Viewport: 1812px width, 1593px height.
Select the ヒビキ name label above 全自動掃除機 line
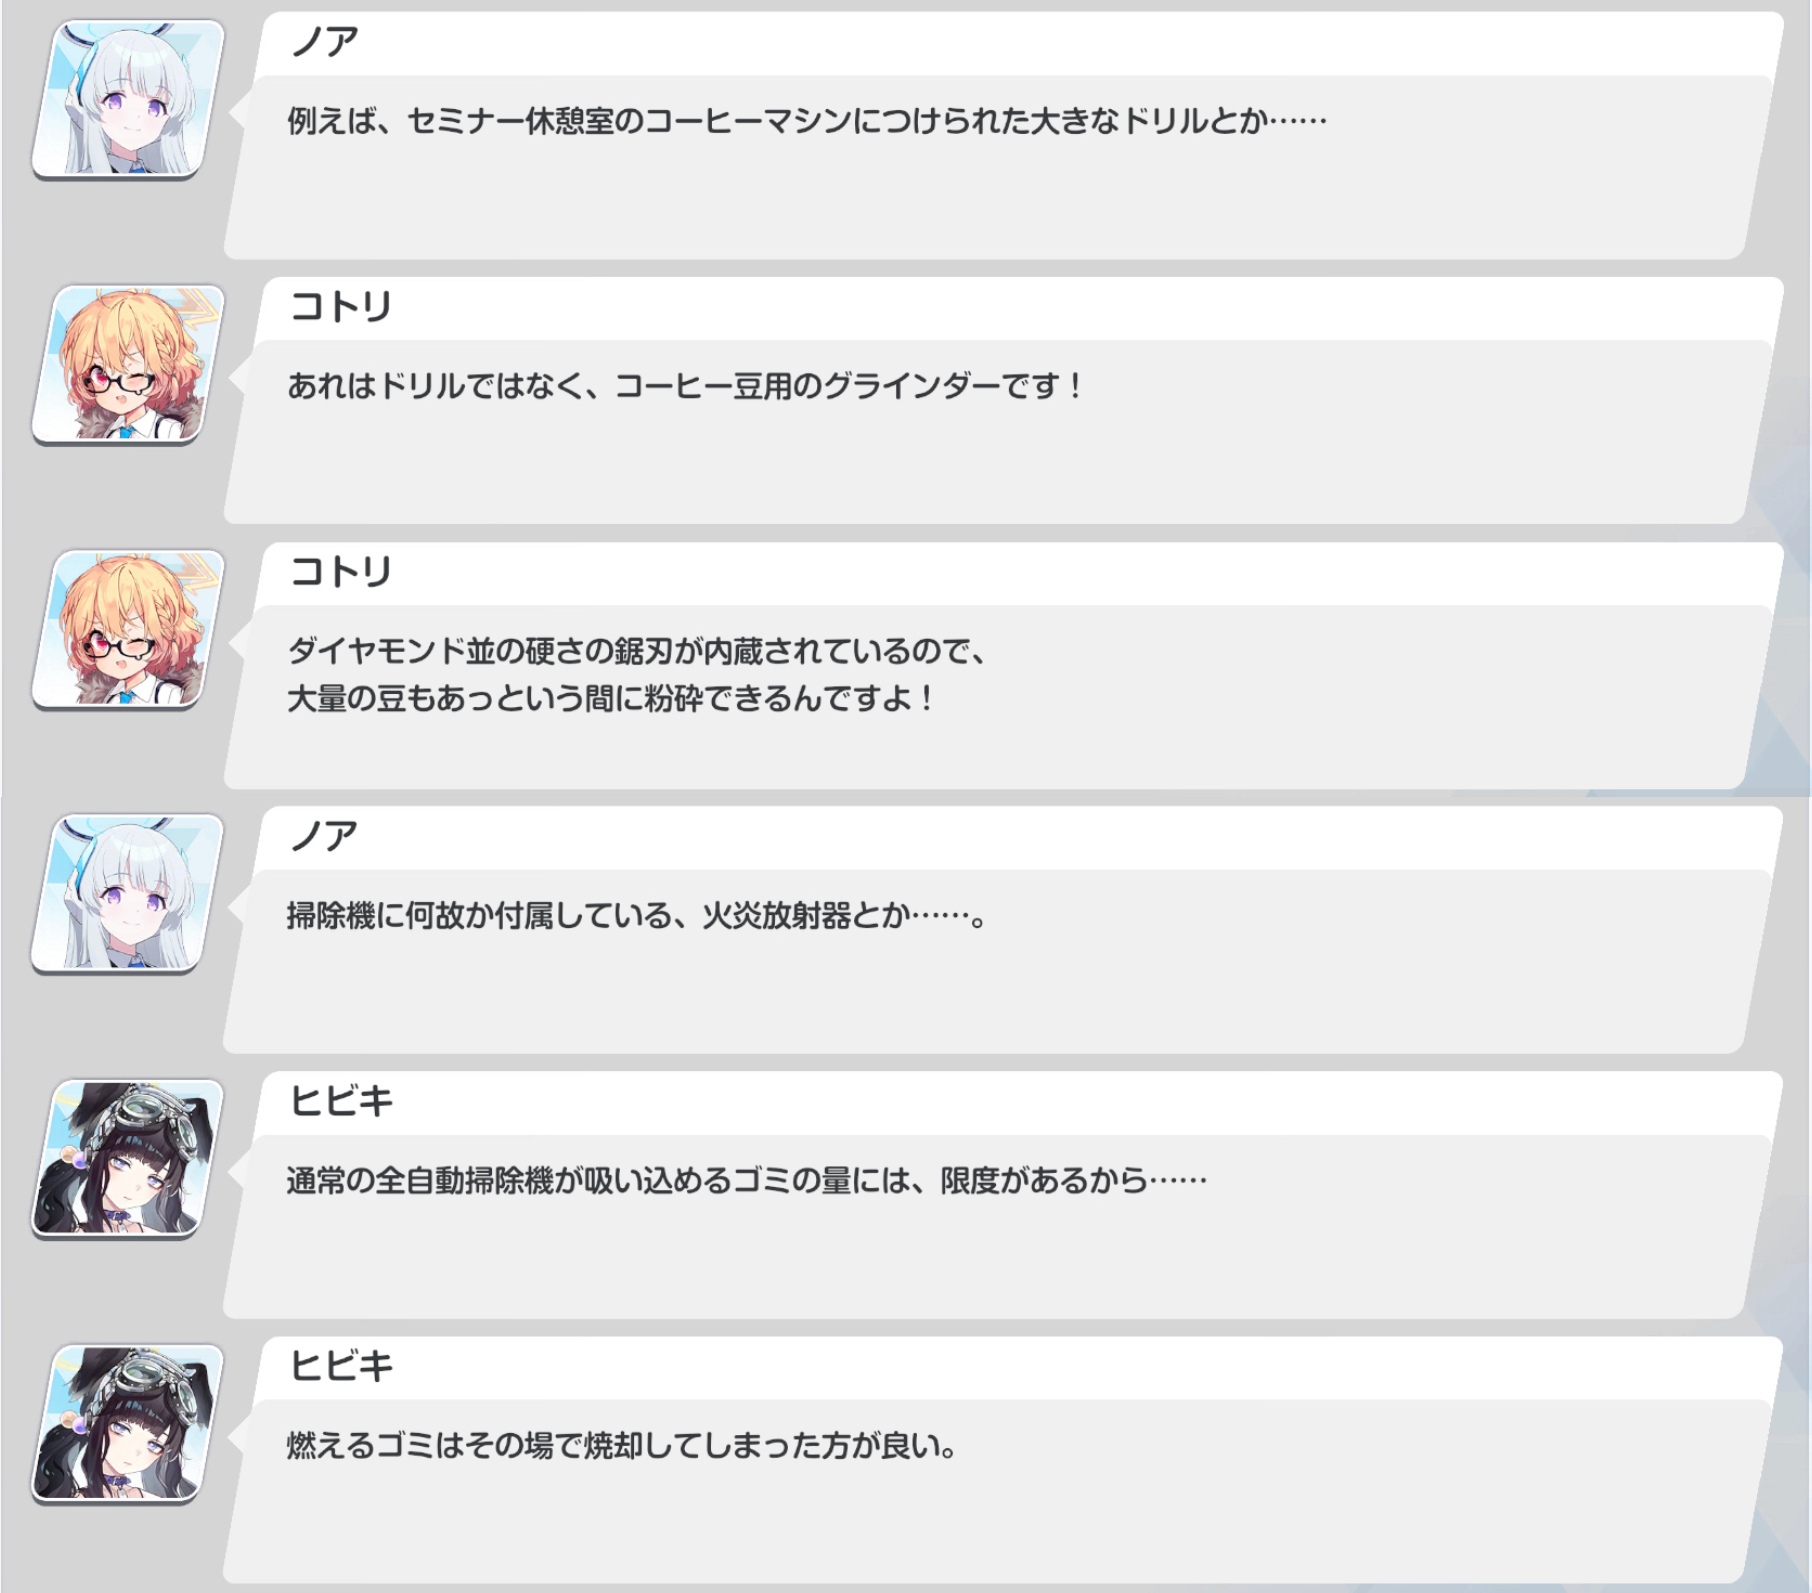coord(341,1101)
